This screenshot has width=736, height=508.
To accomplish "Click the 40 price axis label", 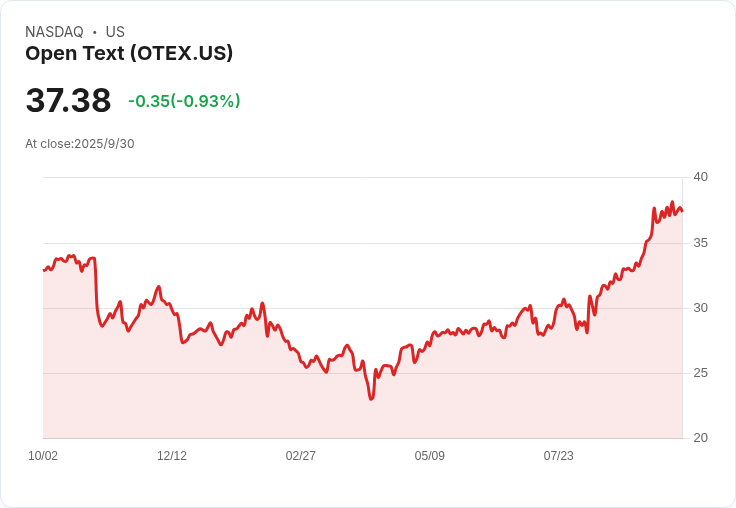I will pos(700,177).
